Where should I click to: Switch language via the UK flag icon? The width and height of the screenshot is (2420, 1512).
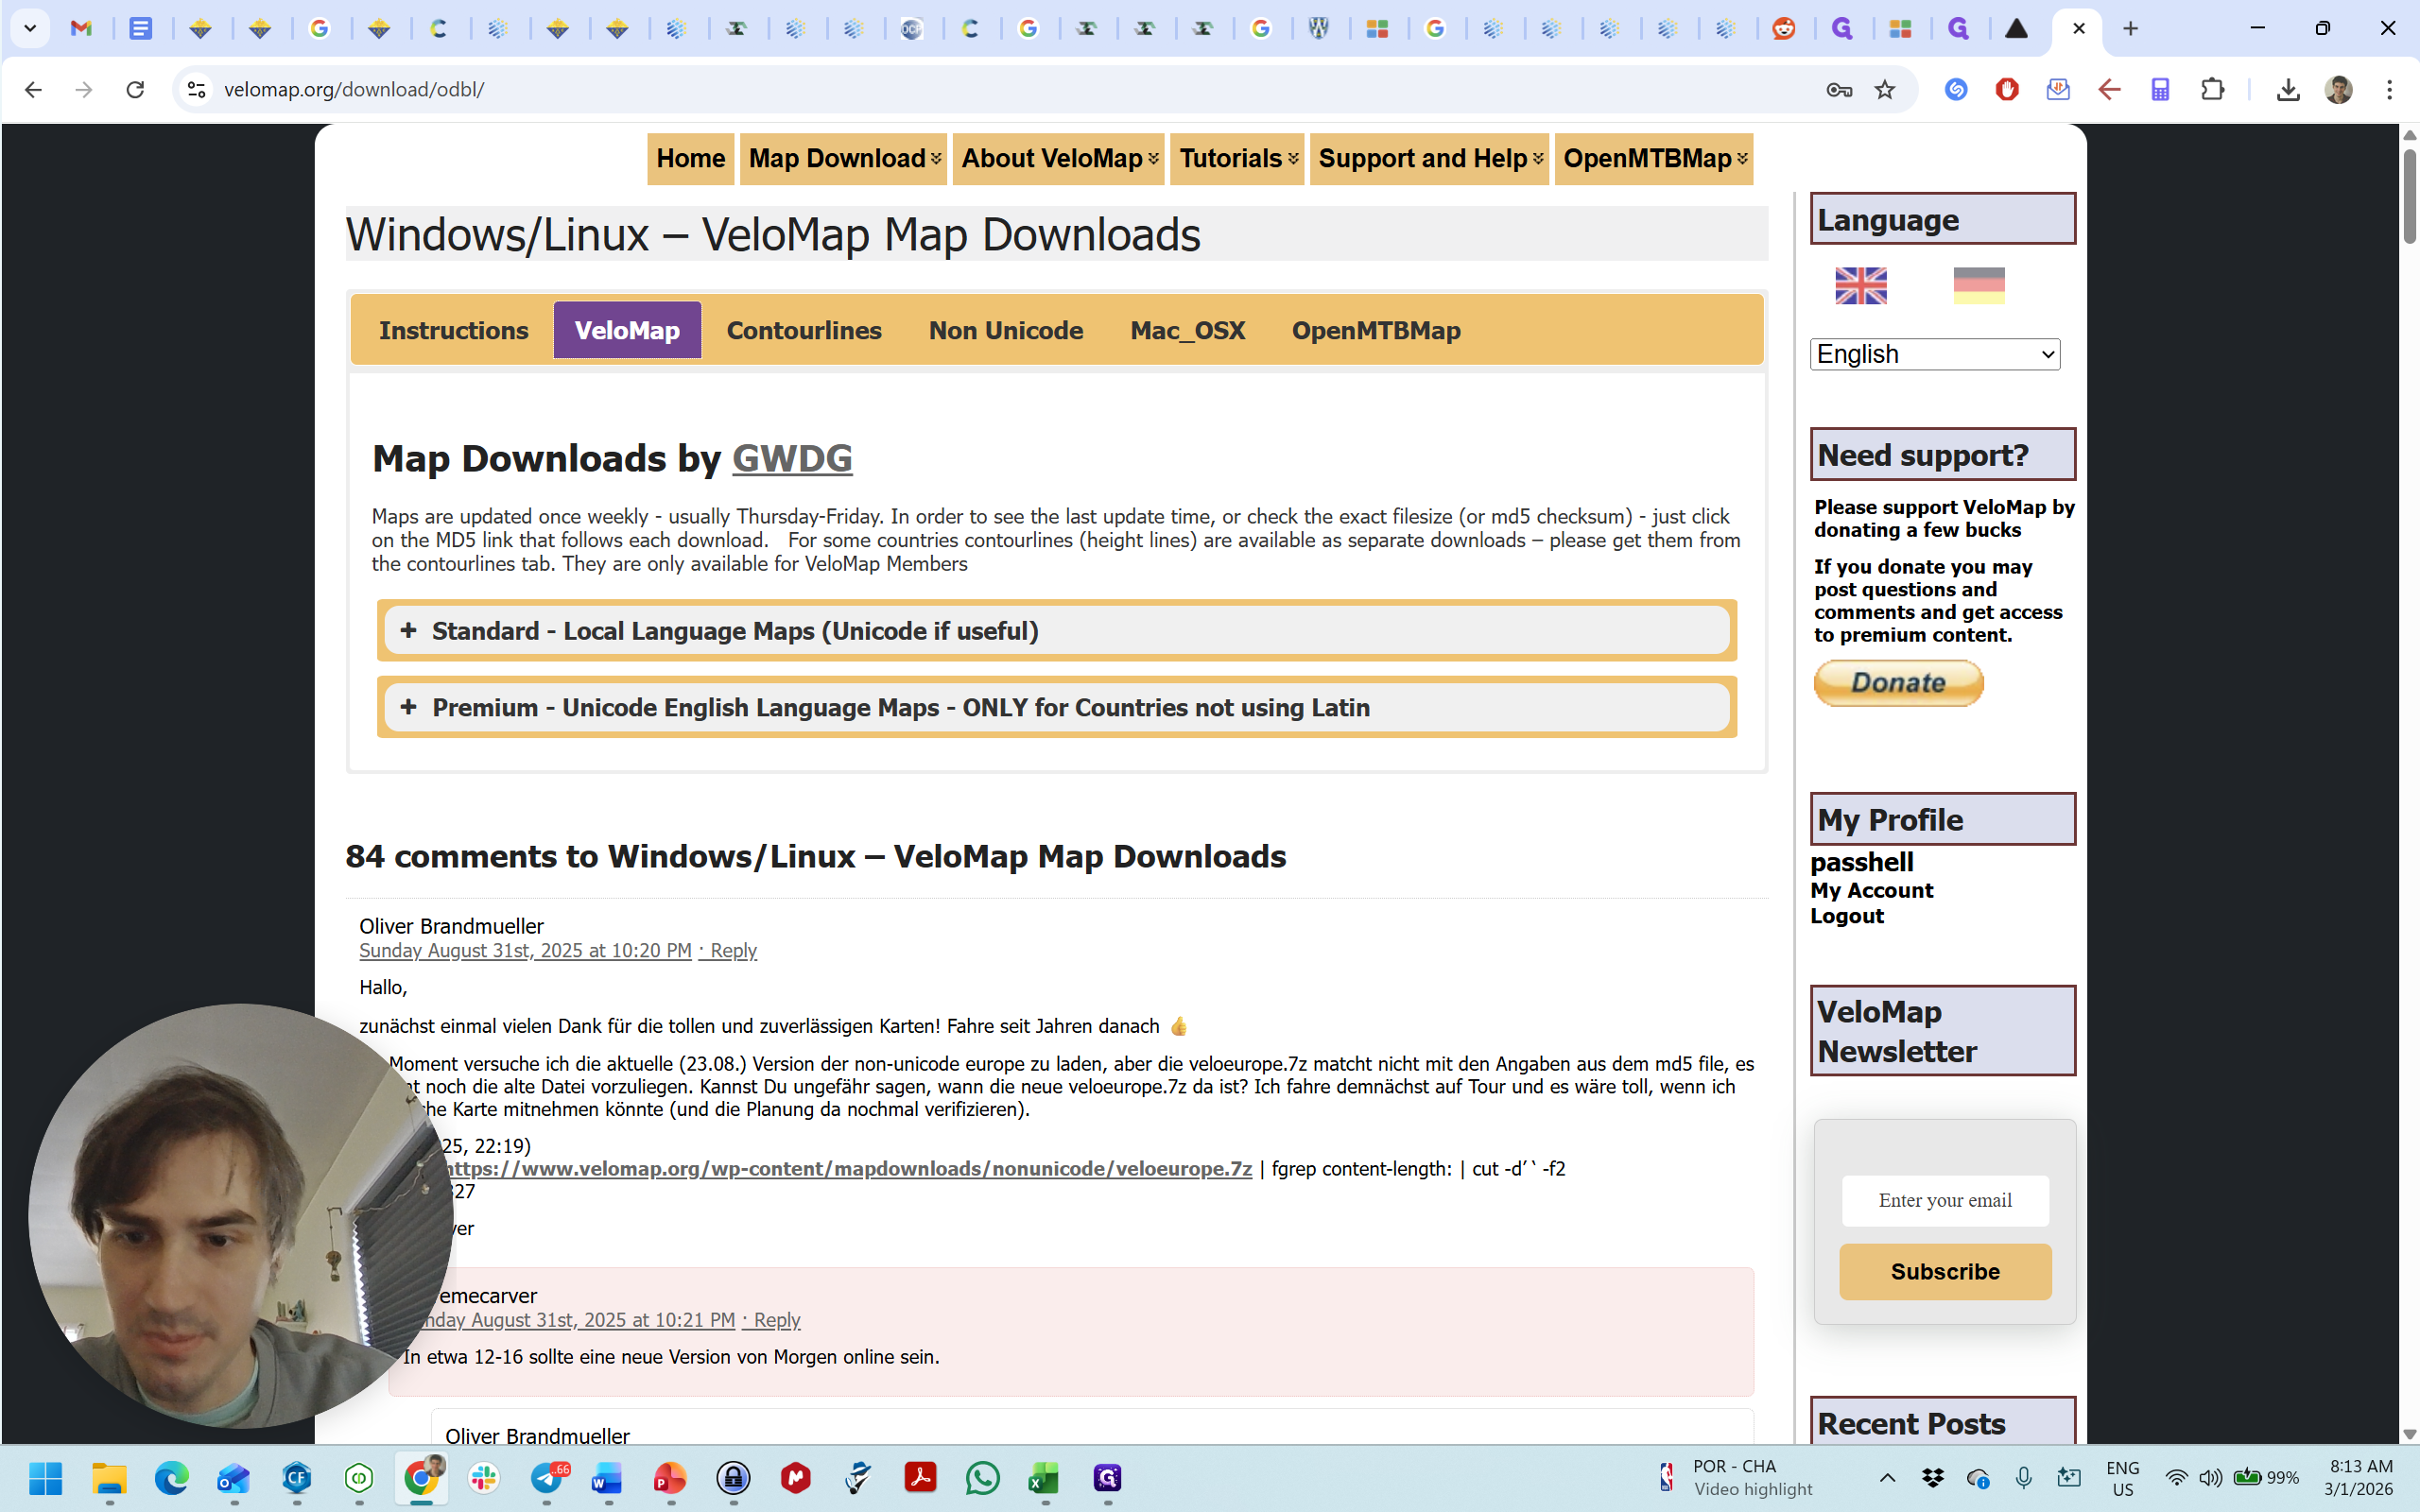[1860, 286]
